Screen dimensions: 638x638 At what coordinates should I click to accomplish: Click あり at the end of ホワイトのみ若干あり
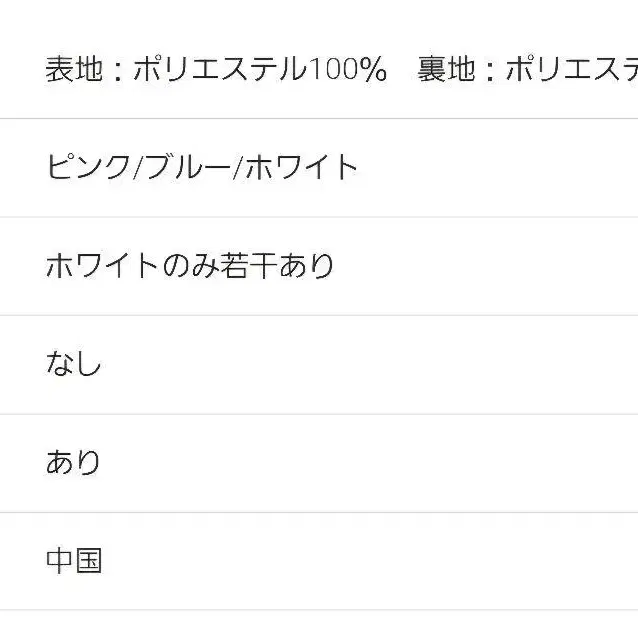click(x=306, y=266)
